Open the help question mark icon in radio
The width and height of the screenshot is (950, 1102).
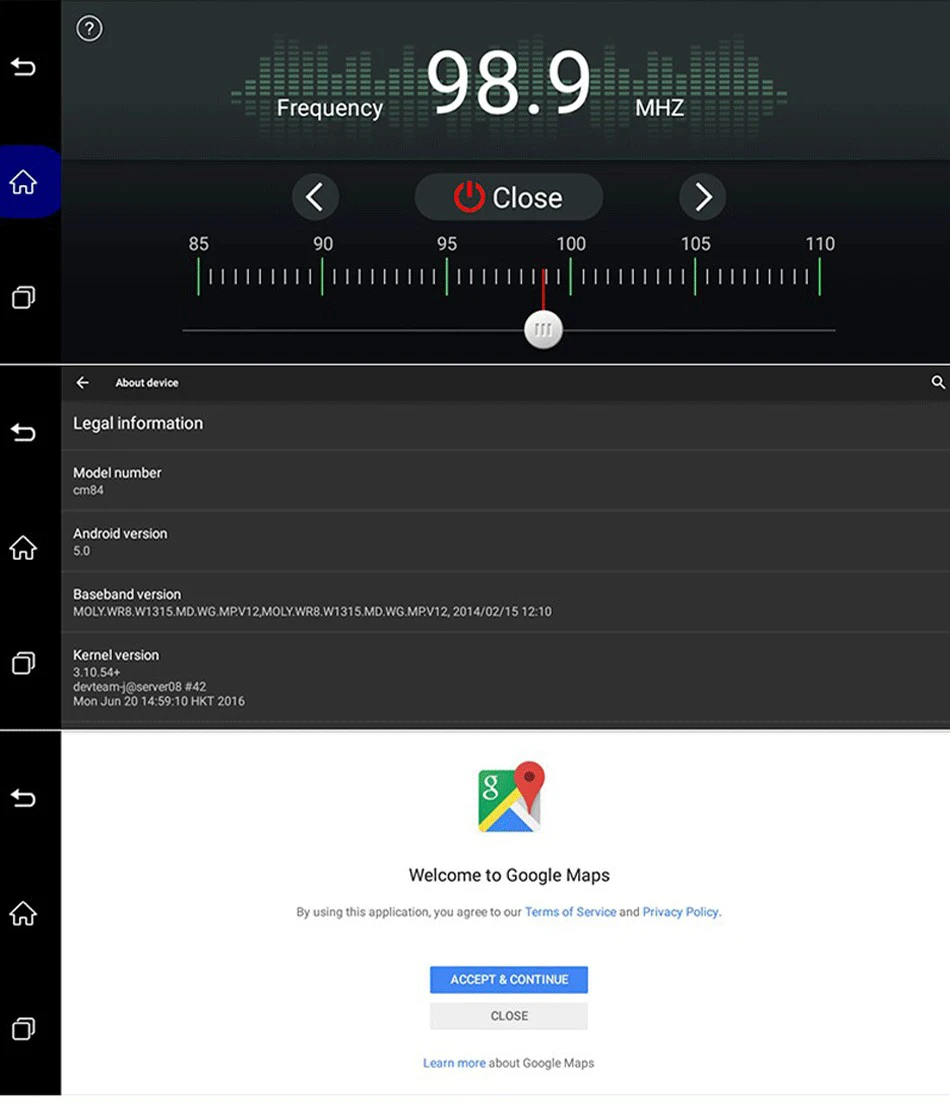[89, 29]
